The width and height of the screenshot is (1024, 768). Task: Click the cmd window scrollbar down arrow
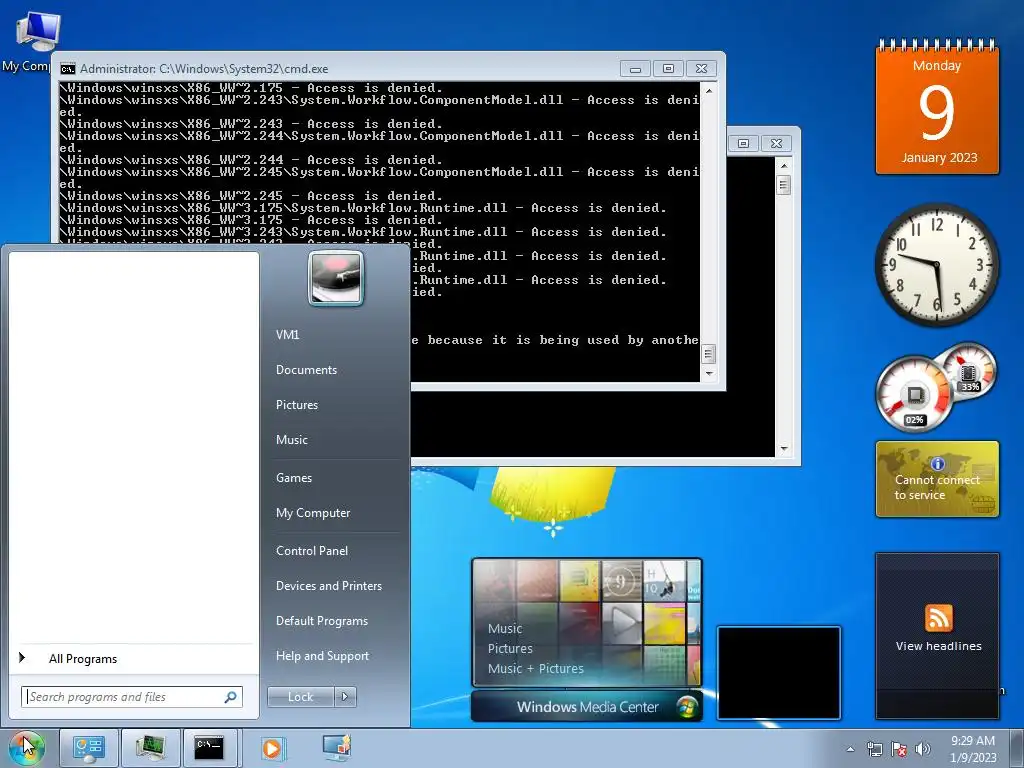709,375
